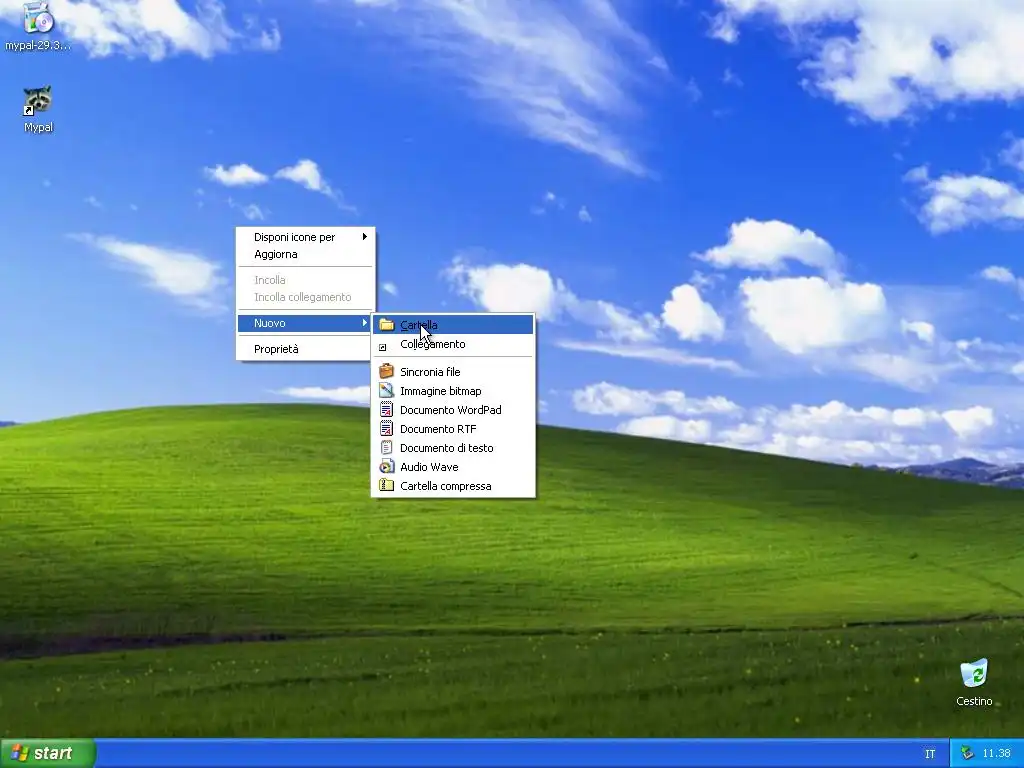Screen dimensions: 1024x768
Task: Select Aggiorna to refresh the desktop
Action: (306, 254)
